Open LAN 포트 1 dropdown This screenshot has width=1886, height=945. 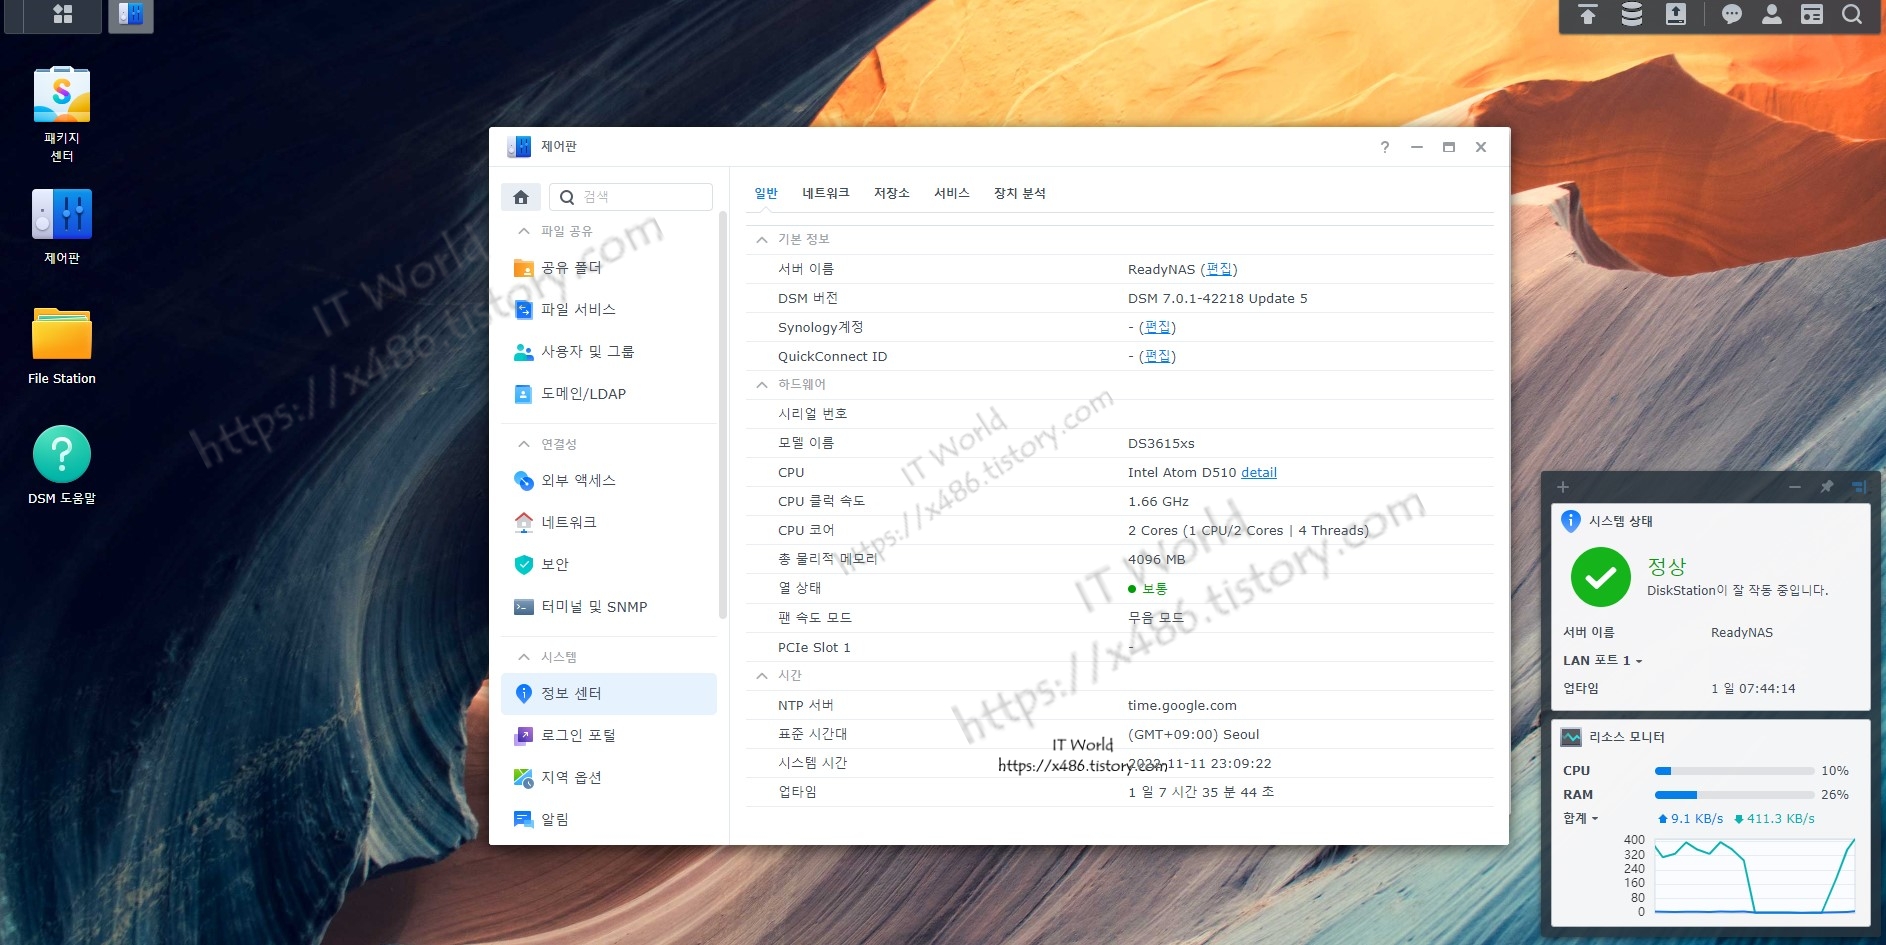pos(1603,661)
